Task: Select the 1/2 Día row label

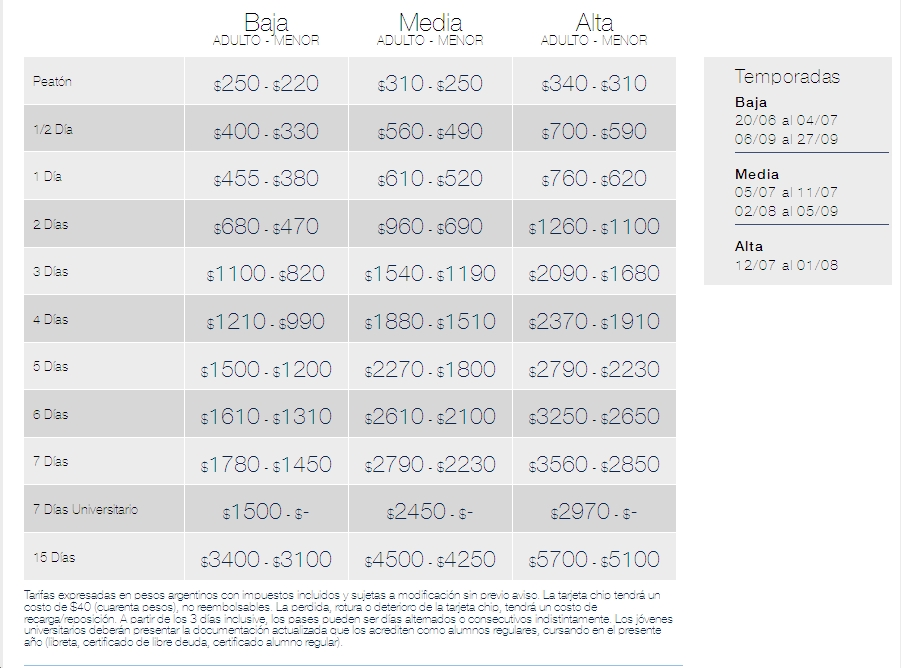Action: tap(53, 130)
